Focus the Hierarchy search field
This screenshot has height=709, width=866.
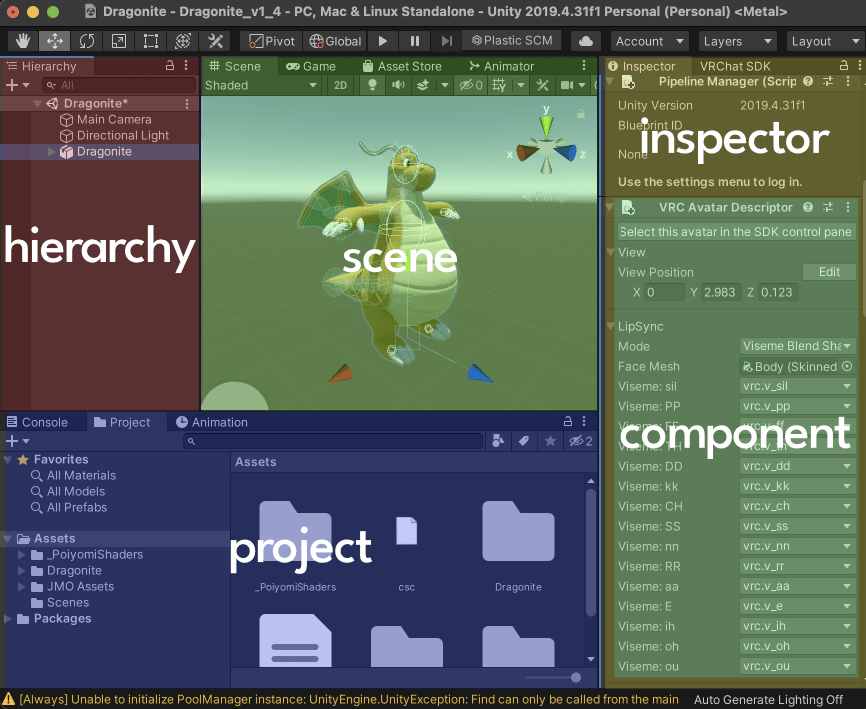point(119,85)
